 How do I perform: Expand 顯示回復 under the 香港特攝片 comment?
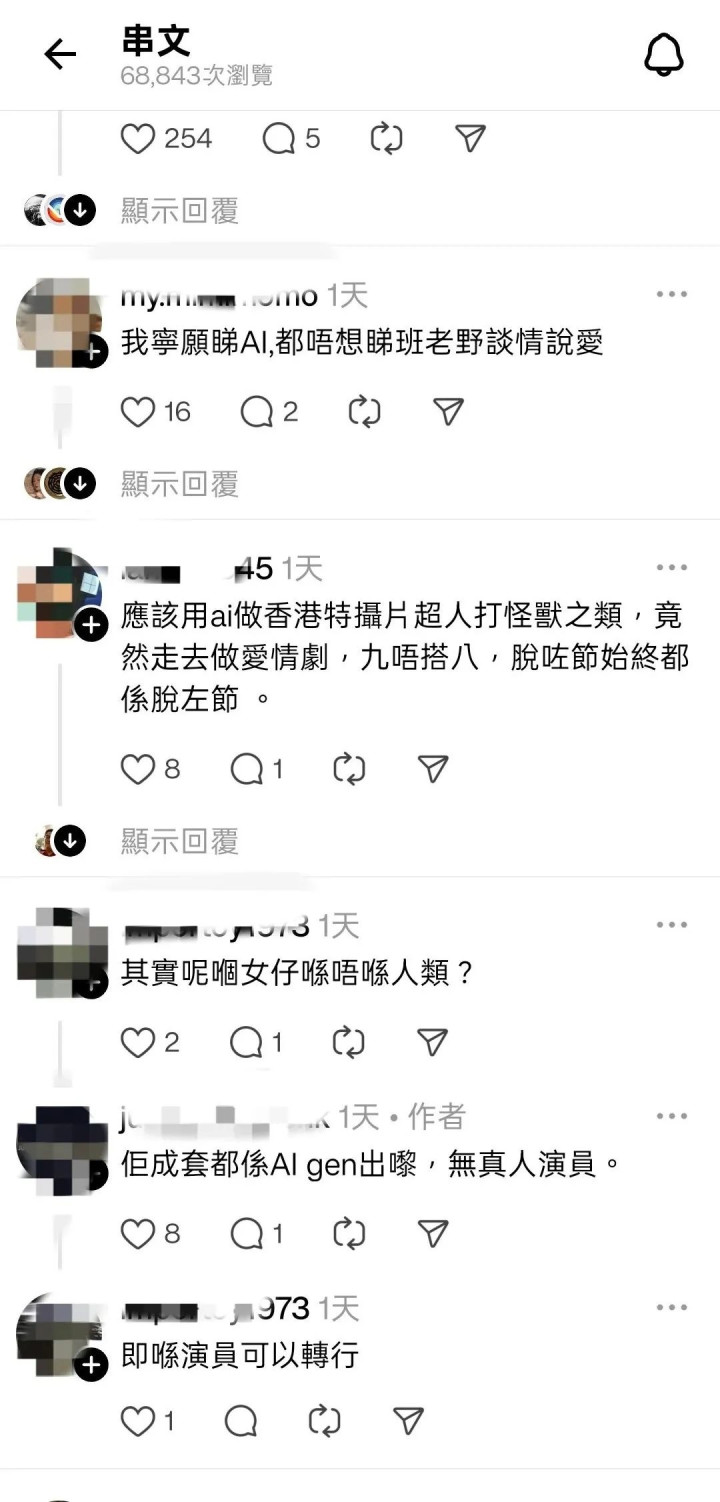pyautogui.click(x=180, y=842)
